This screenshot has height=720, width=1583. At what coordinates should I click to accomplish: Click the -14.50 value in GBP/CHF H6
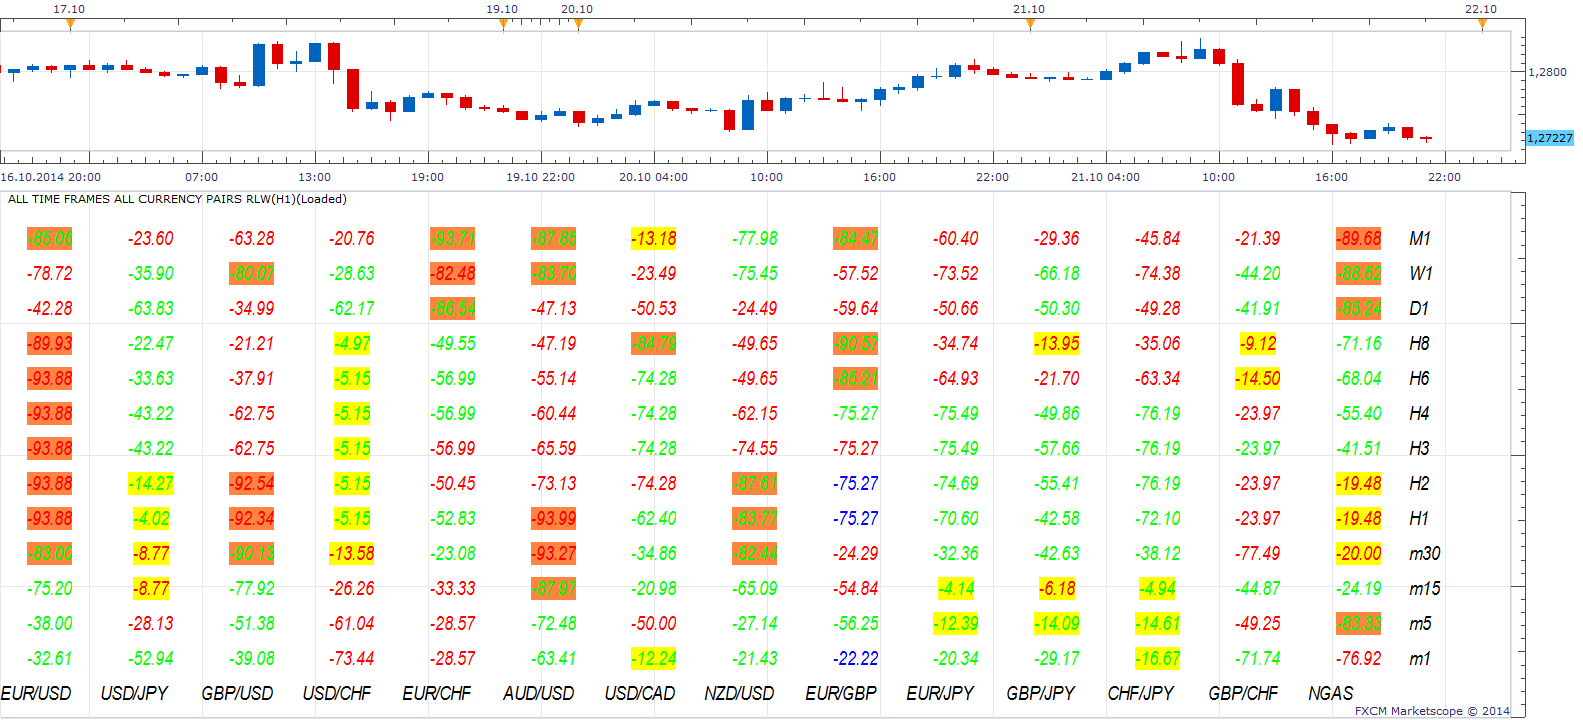pyautogui.click(x=1258, y=379)
